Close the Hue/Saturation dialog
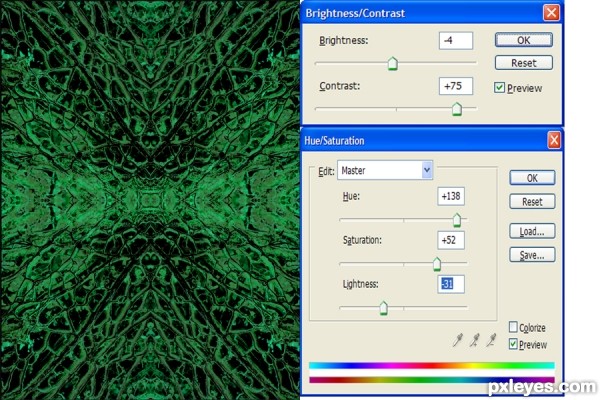 coord(554,140)
